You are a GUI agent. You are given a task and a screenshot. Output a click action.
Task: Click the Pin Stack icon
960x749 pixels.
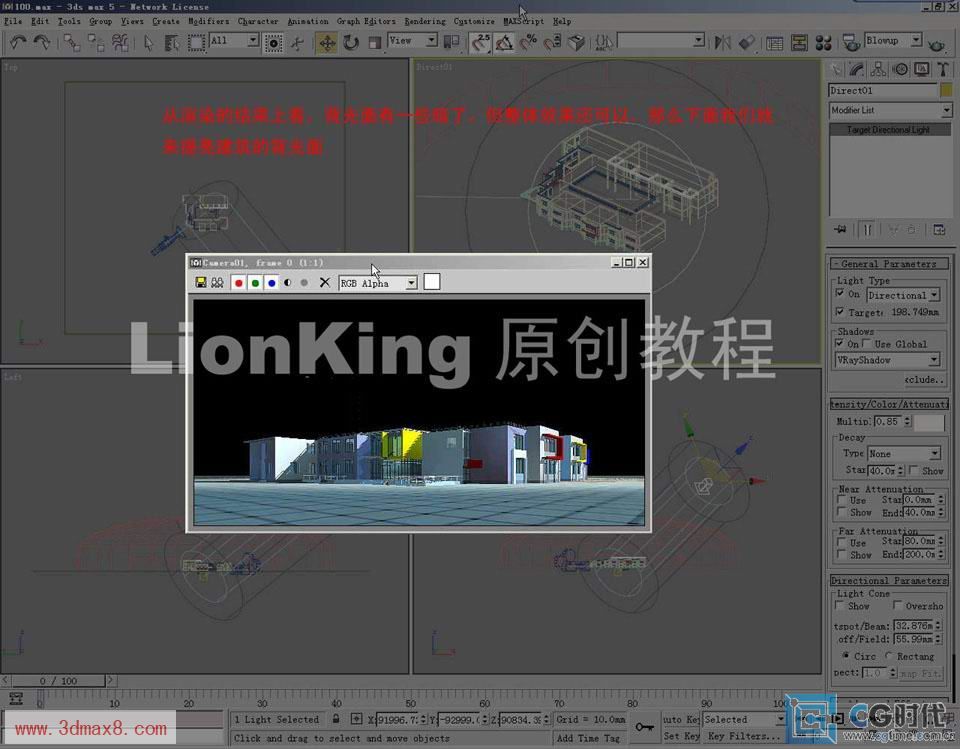tap(840, 230)
